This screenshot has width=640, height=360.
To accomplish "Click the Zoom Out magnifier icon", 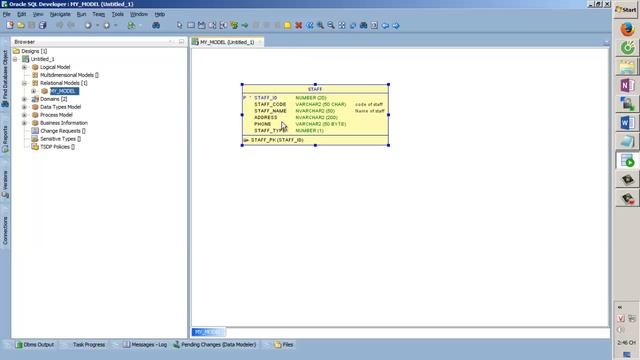I will click(x=331, y=25).
